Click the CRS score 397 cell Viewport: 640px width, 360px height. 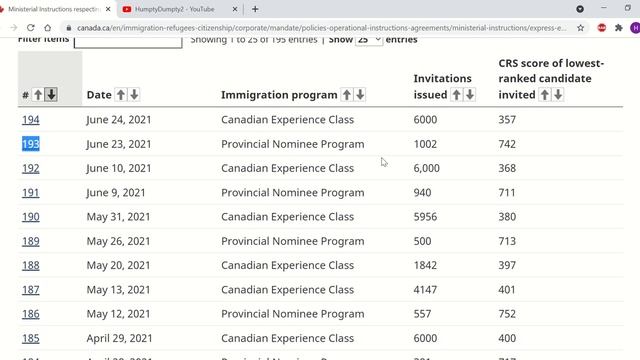tap(507, 265)
